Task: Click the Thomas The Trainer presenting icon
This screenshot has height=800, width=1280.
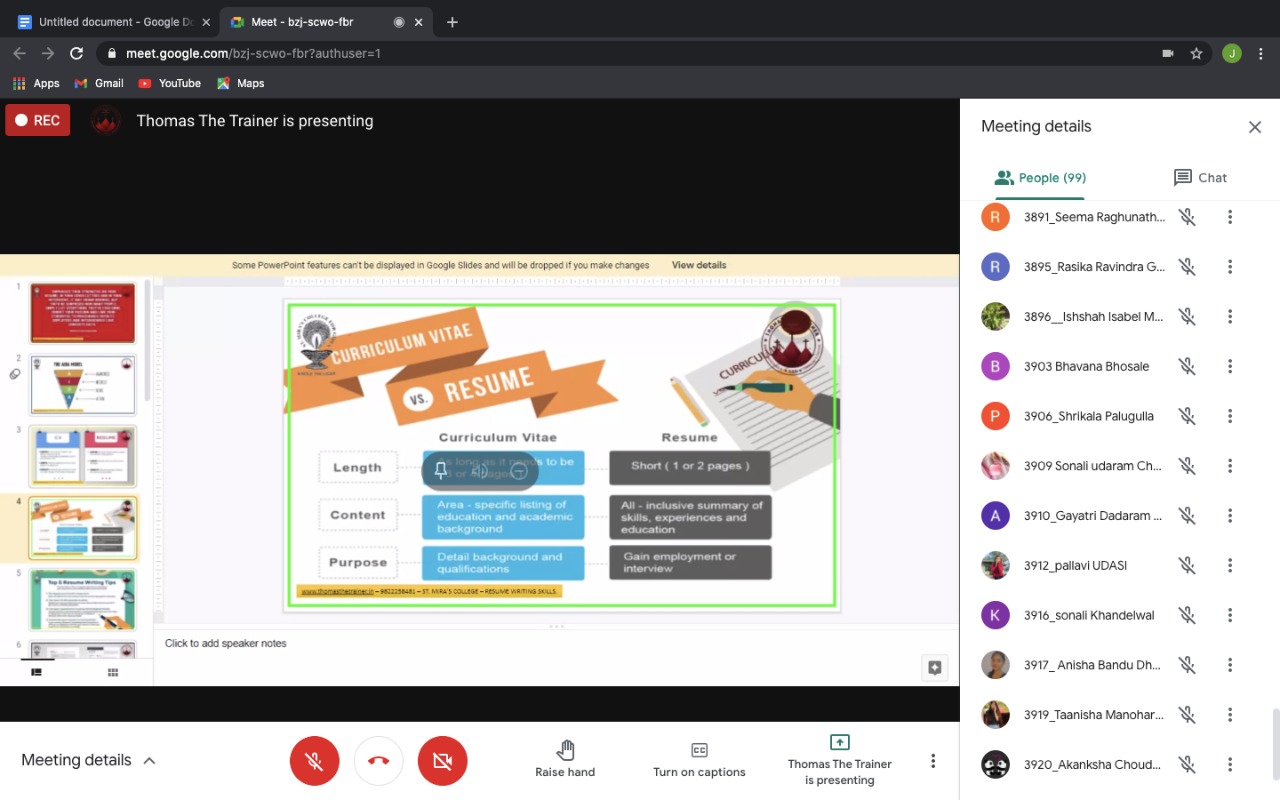Action: click(x=839, y=742)
